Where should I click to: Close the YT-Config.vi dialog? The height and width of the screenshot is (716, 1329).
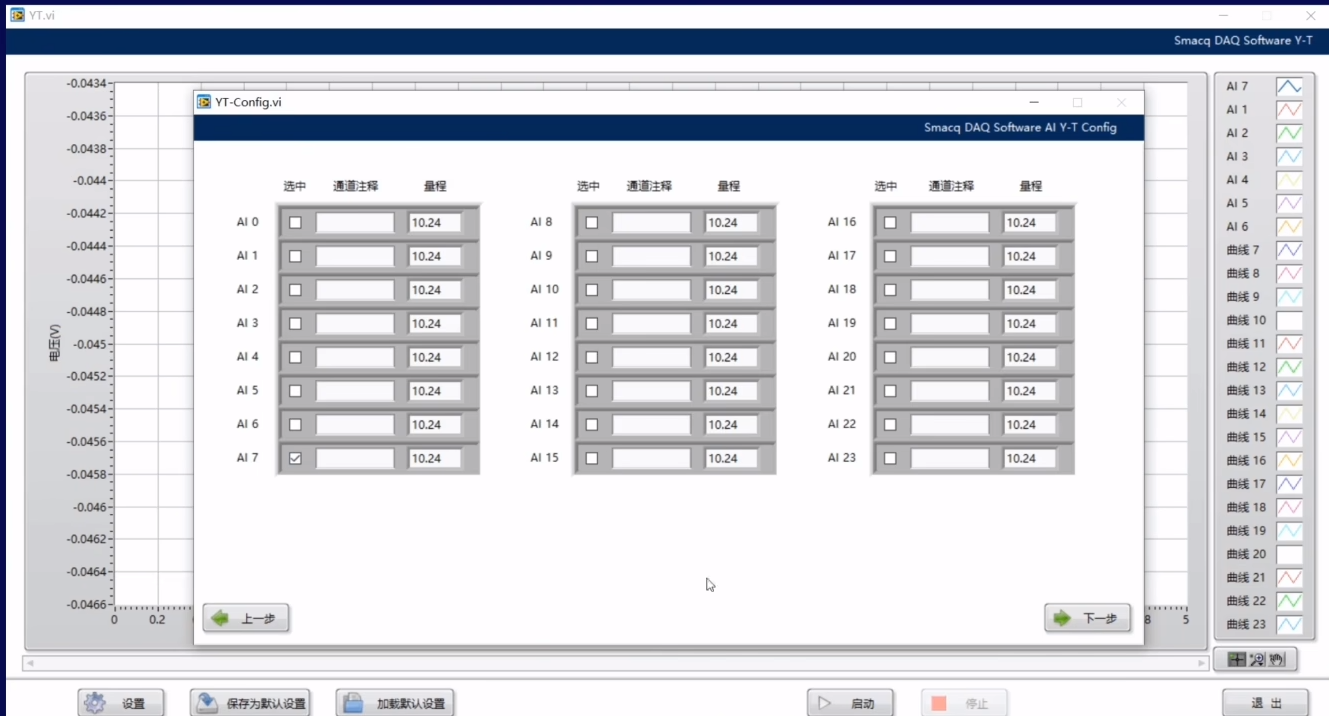pyautogui.click(x=1121, y=102)
